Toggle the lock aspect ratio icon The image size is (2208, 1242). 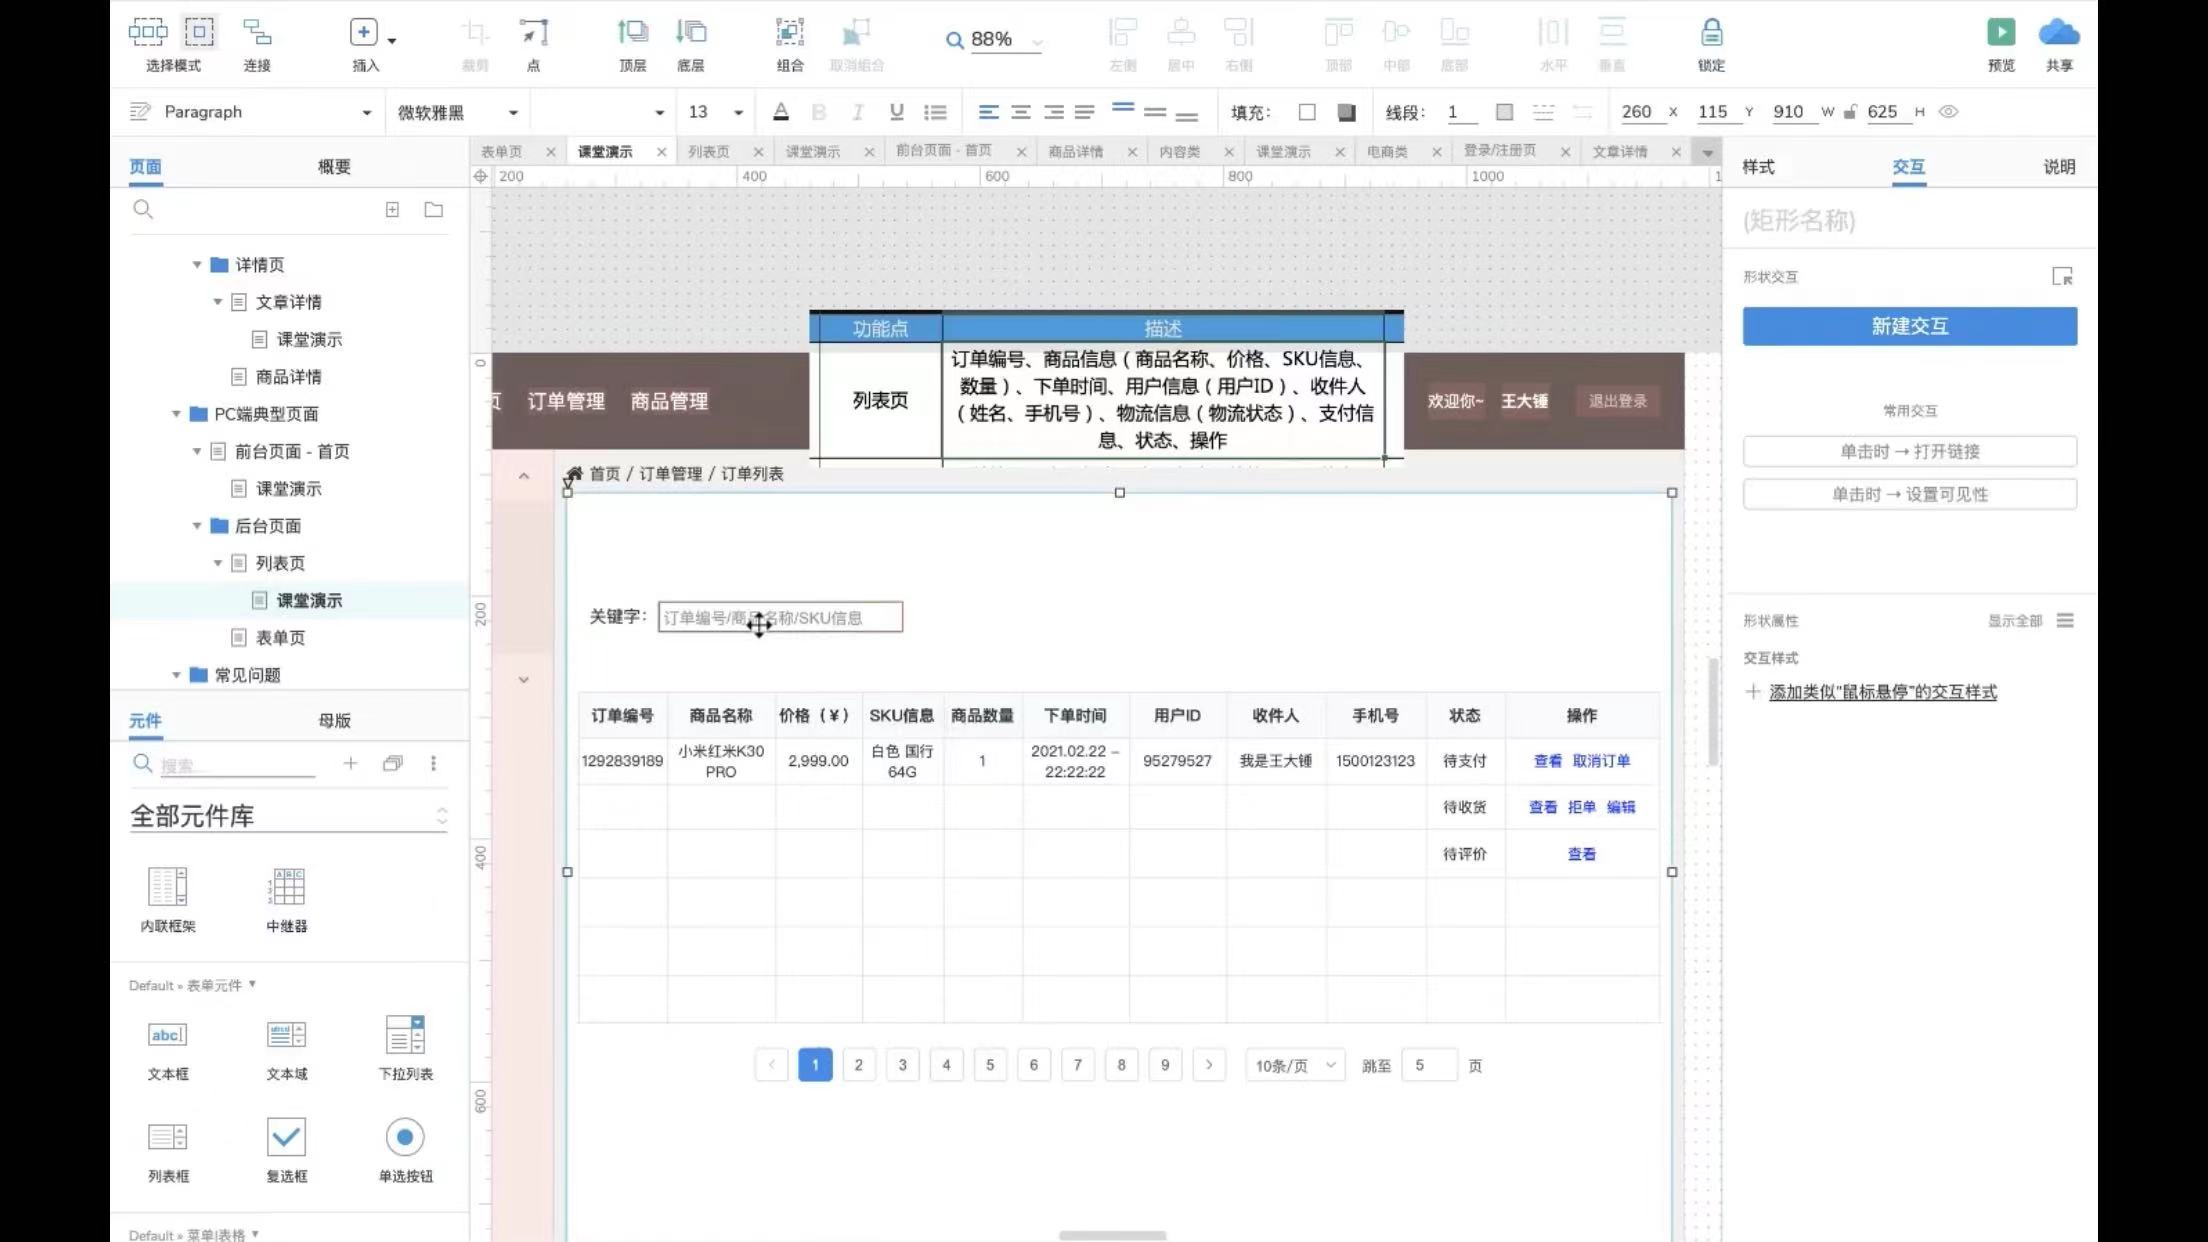click(1849, 112)
